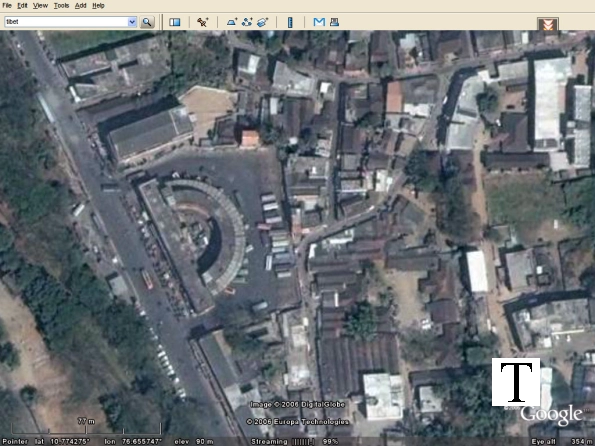Click the white T box overlay

[x=516, y=382]
